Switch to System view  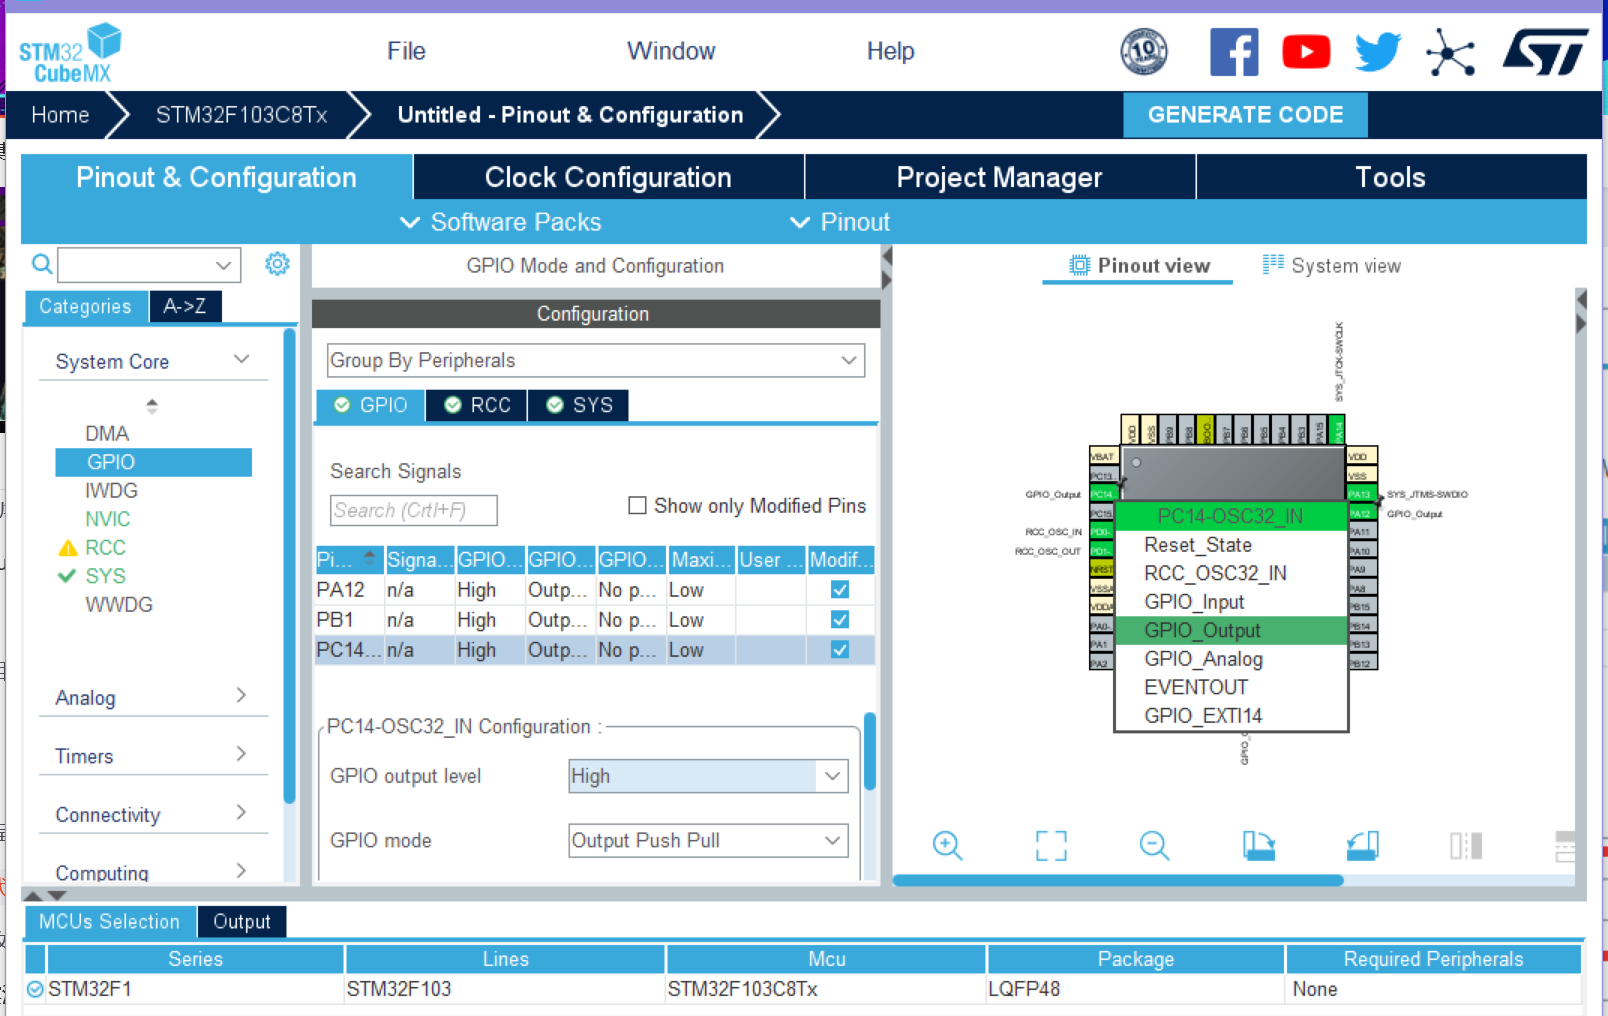(1332, 265)
